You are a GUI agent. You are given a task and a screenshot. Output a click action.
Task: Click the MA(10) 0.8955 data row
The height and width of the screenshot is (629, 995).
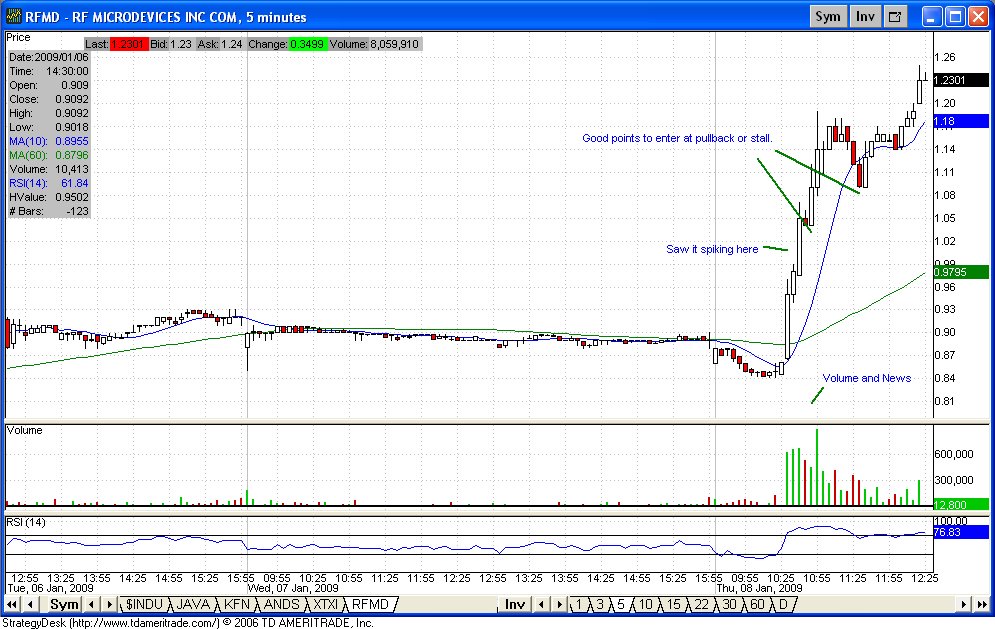49,141
